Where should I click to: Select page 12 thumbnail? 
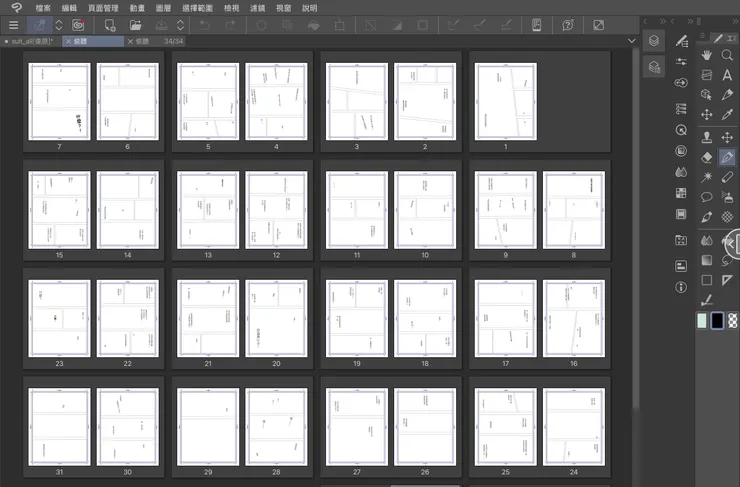tap(276, 210)
